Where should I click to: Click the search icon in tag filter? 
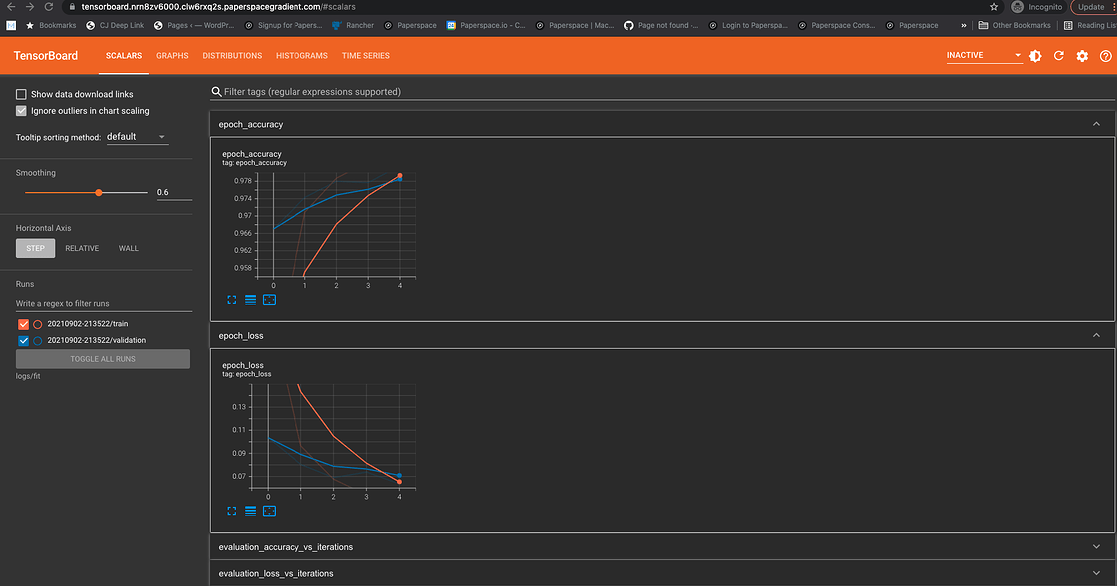(216, 92)
